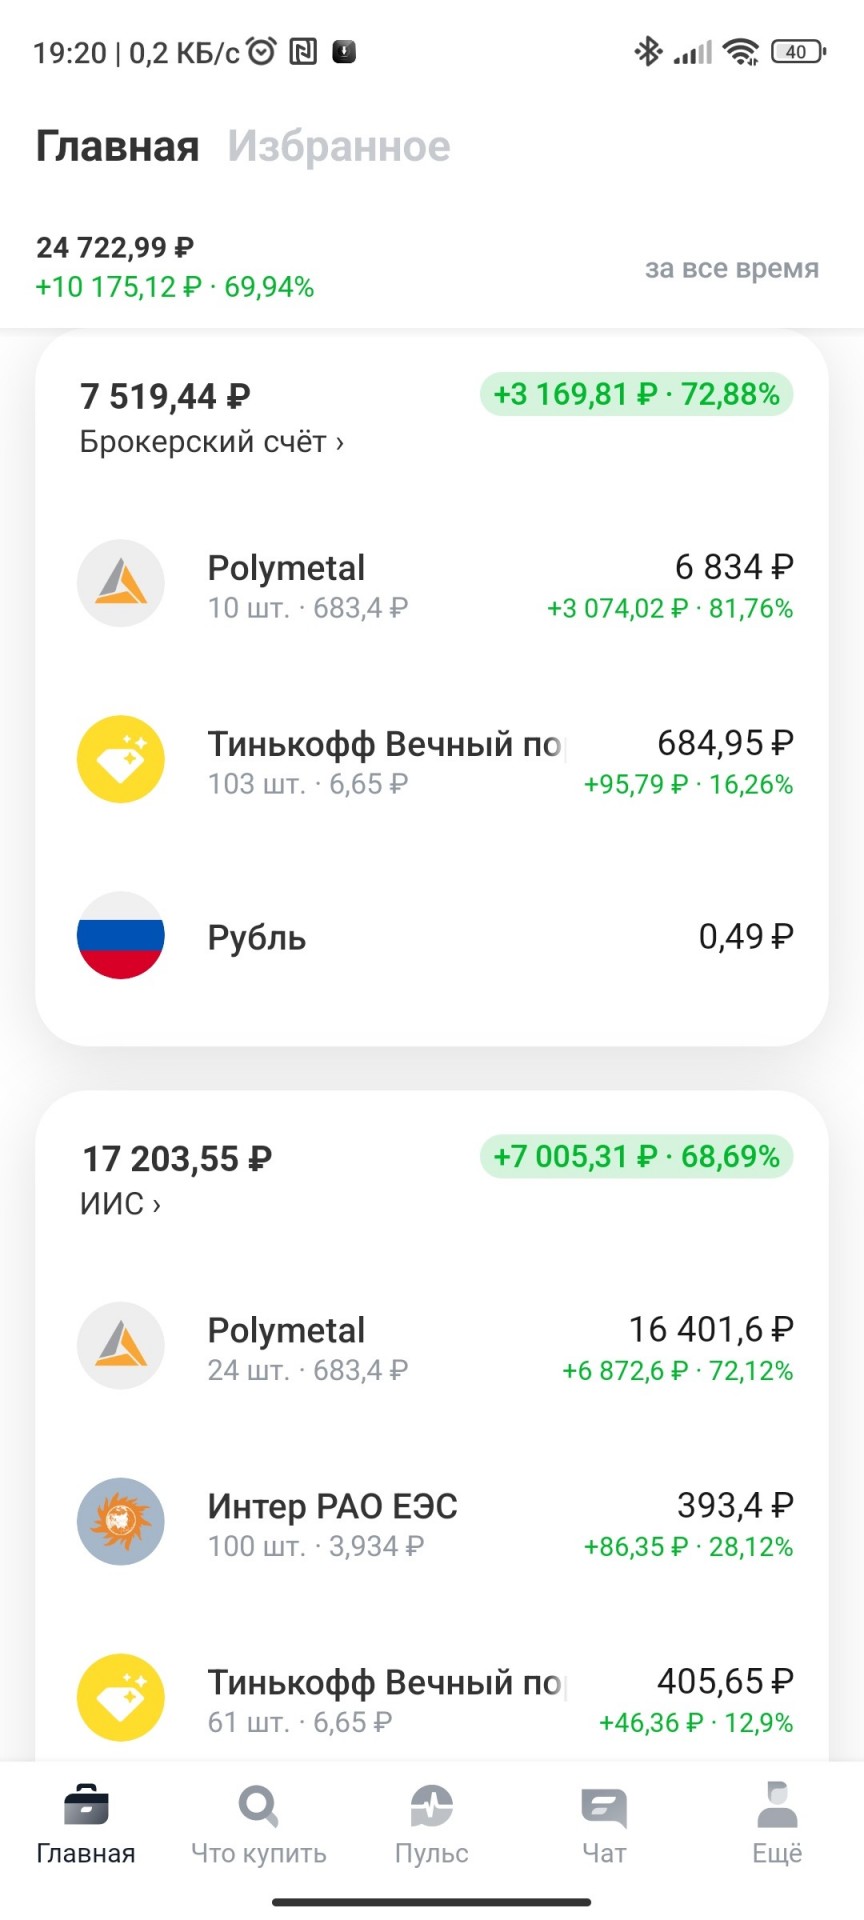Open Тинькофф Вечный портфель 61 шт. position
Viewport: 864px width, 1920px height.
[x=432, y=1698]
